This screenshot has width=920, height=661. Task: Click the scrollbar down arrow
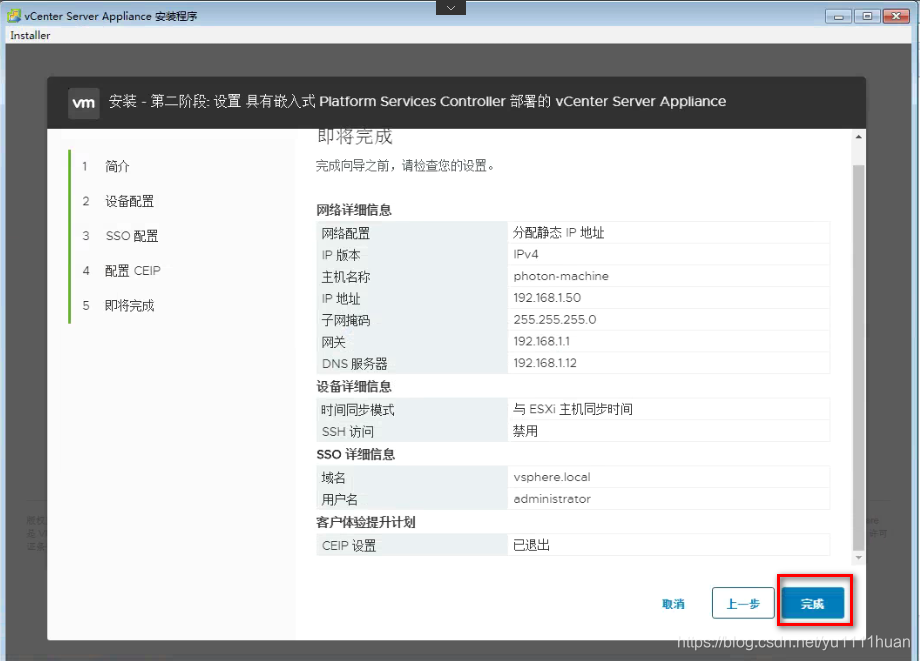tap(858, 557)
